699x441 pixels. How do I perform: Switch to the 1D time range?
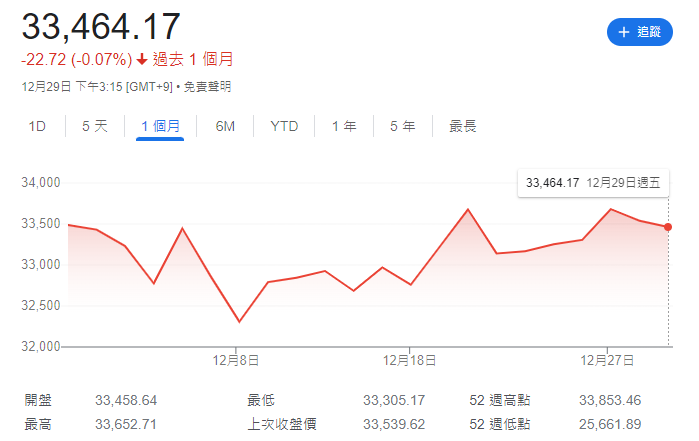[37, 126]
